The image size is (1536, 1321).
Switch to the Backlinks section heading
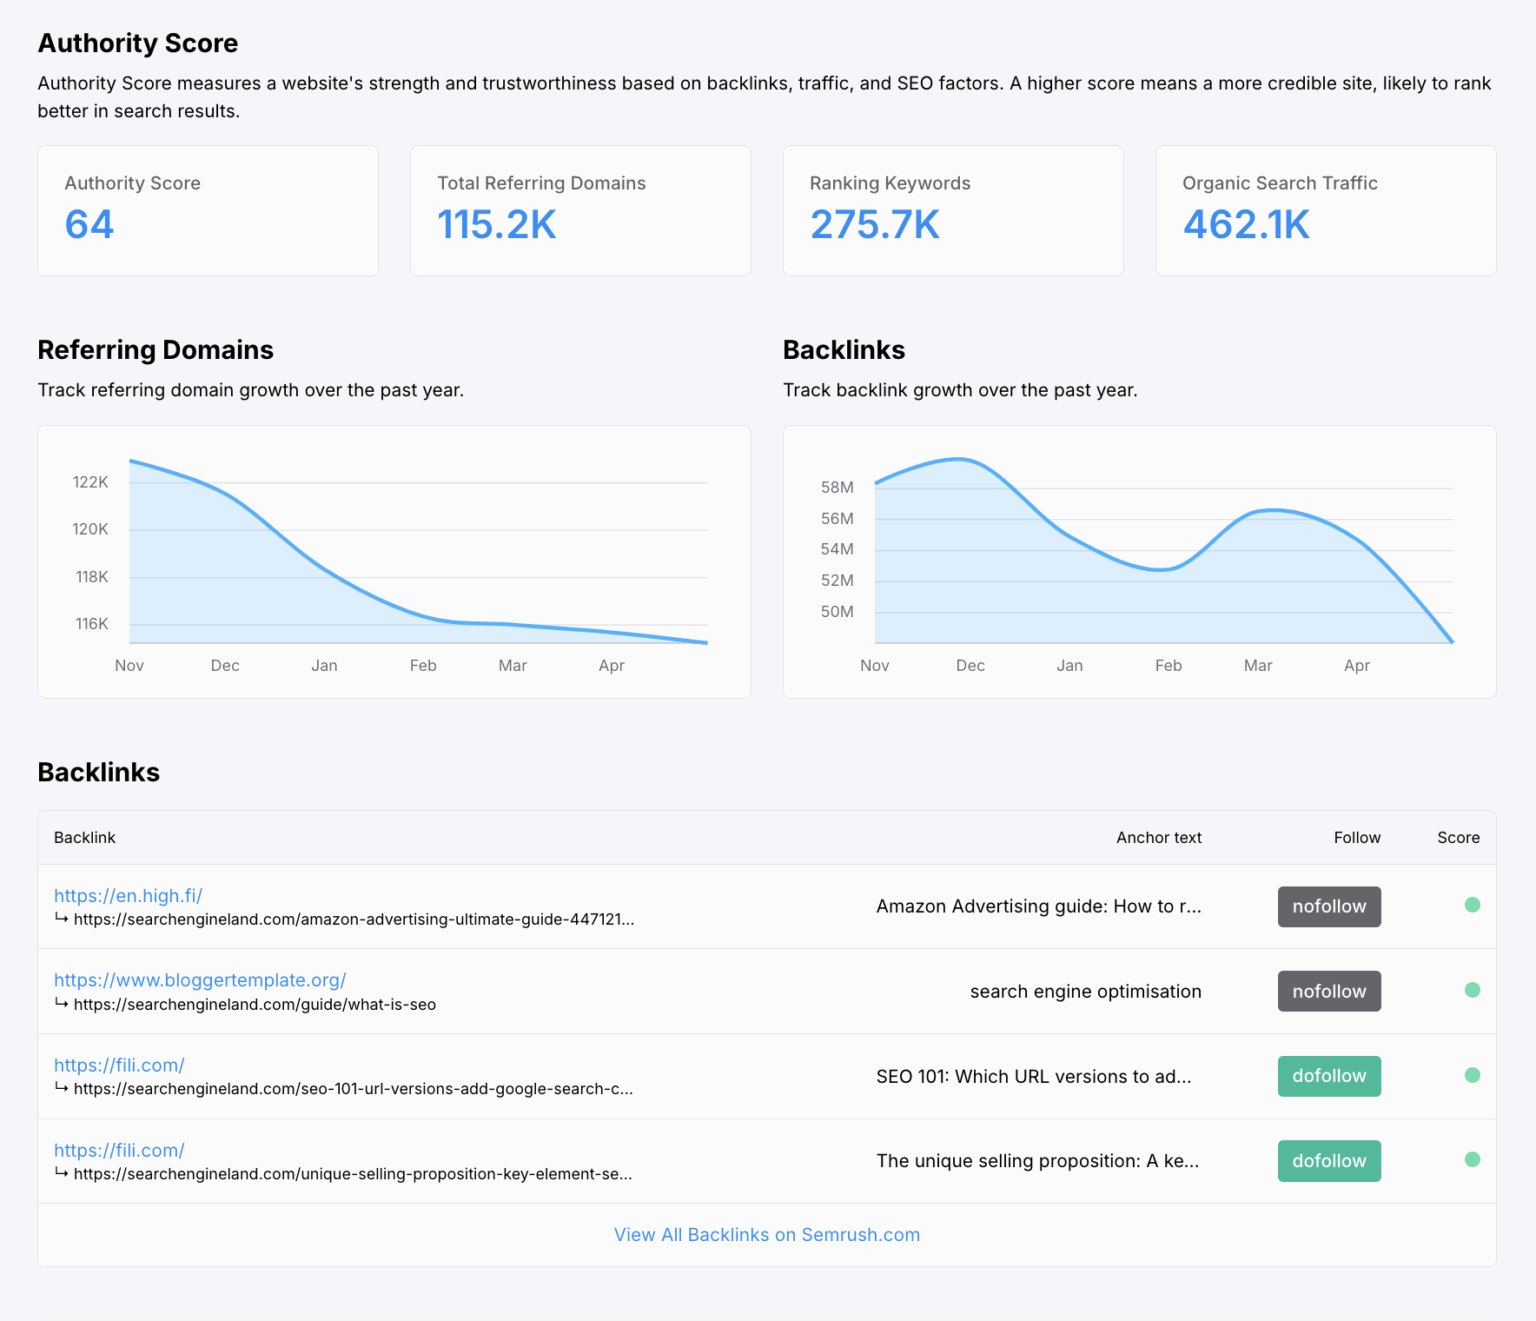pos(98,772)
